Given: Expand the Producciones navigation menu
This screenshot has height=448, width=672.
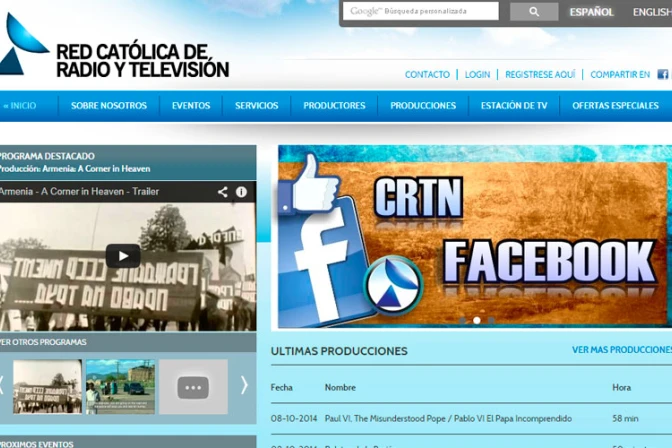Looking at the screenshot, I should click(x=423, y=106).
